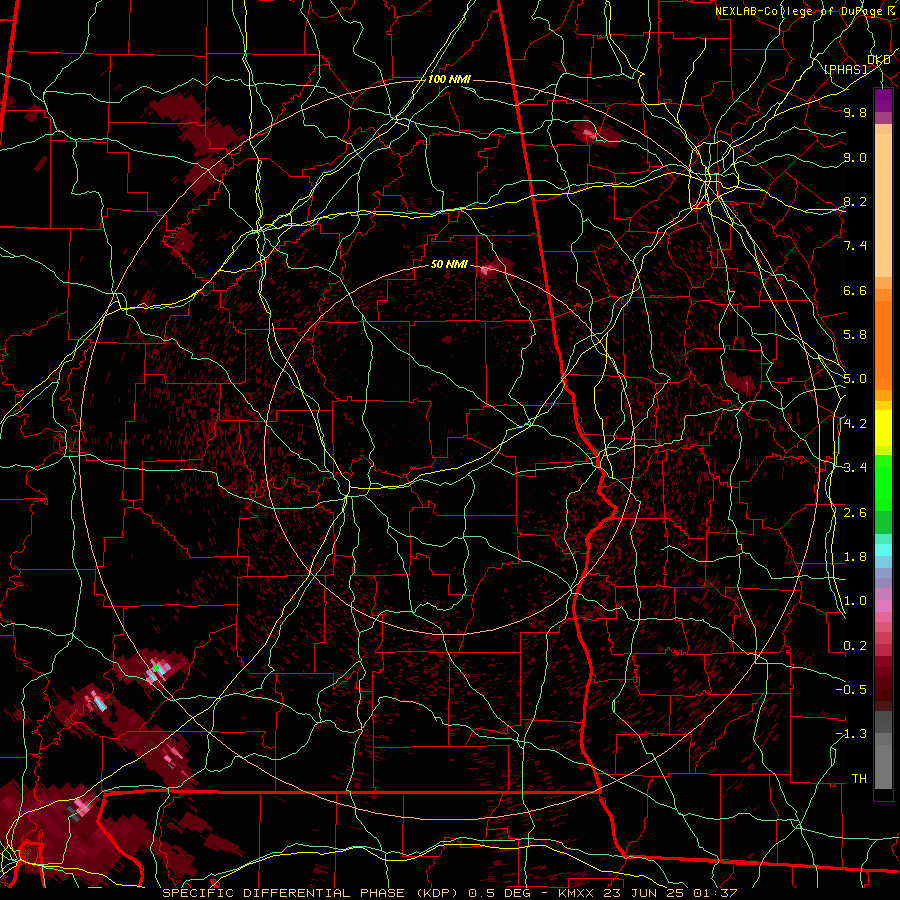Click the 50 NMI range ring label

pyautogui.click(x=449, y=264)
